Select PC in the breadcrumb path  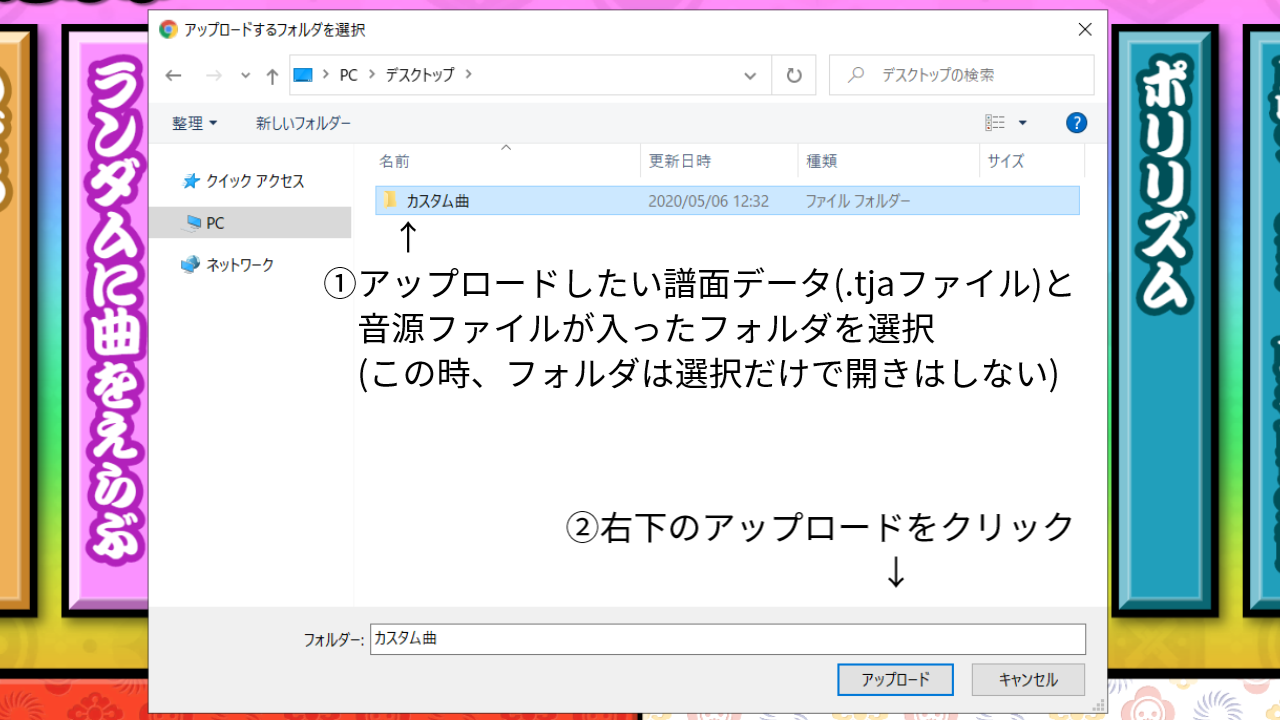347,75
